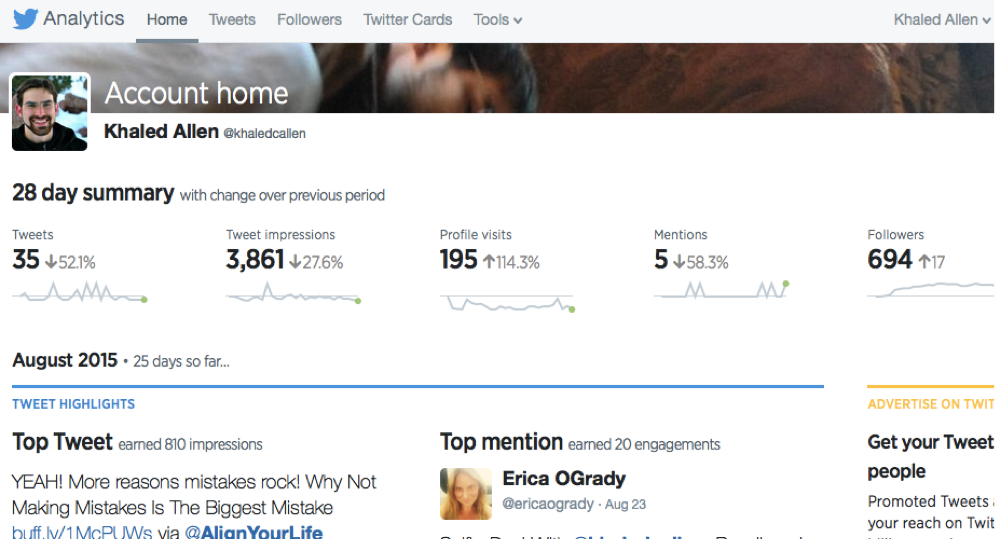
Task: Click the Followers sparkline chart
Action: pyautogui.click(x=931, y=289)
